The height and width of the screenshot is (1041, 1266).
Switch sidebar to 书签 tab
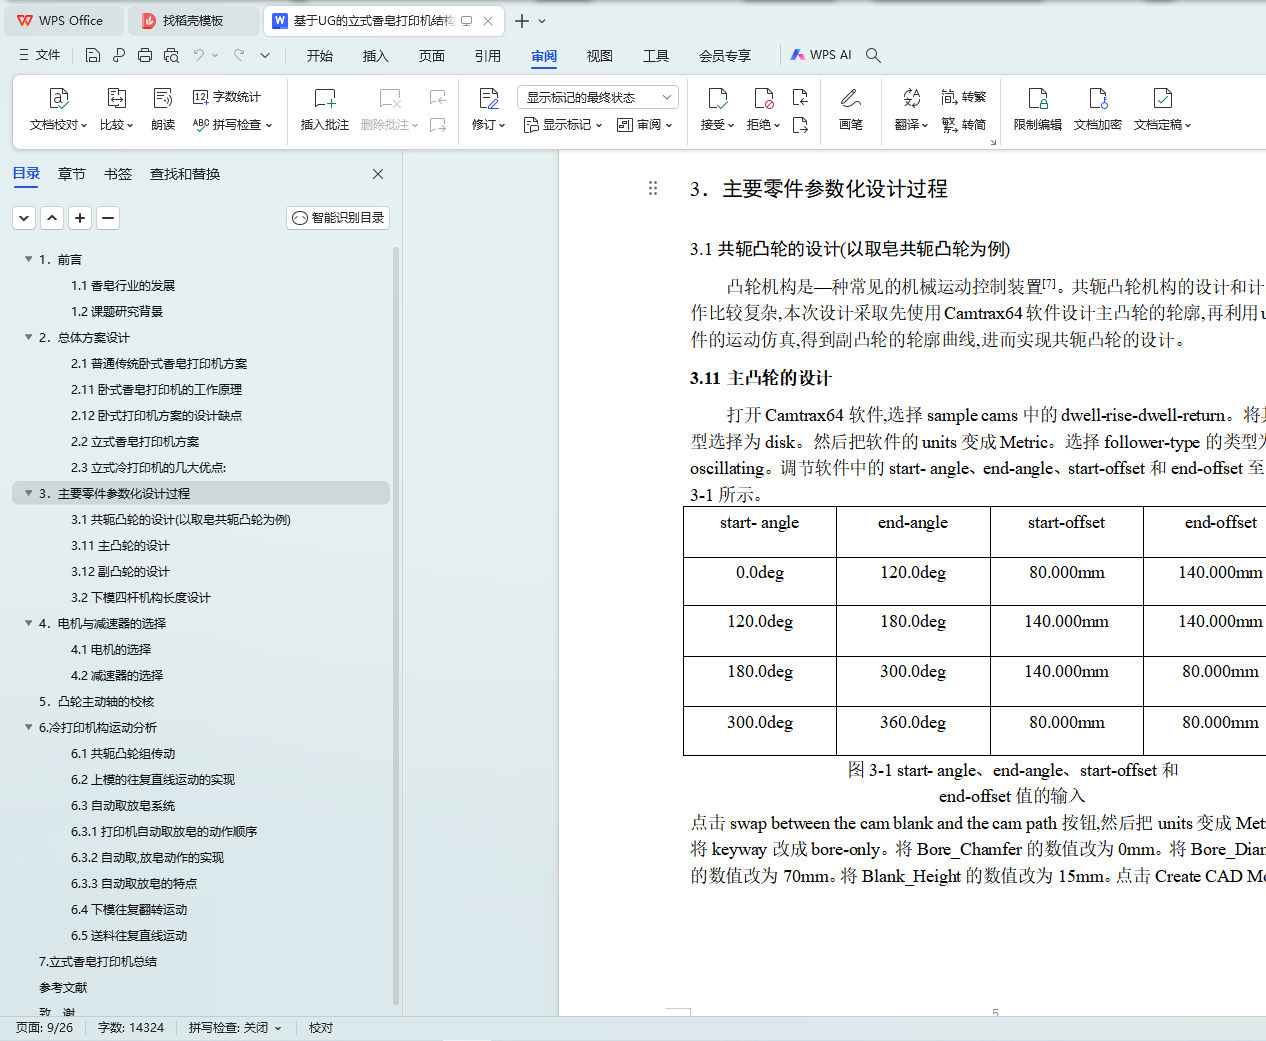point(118,174)
